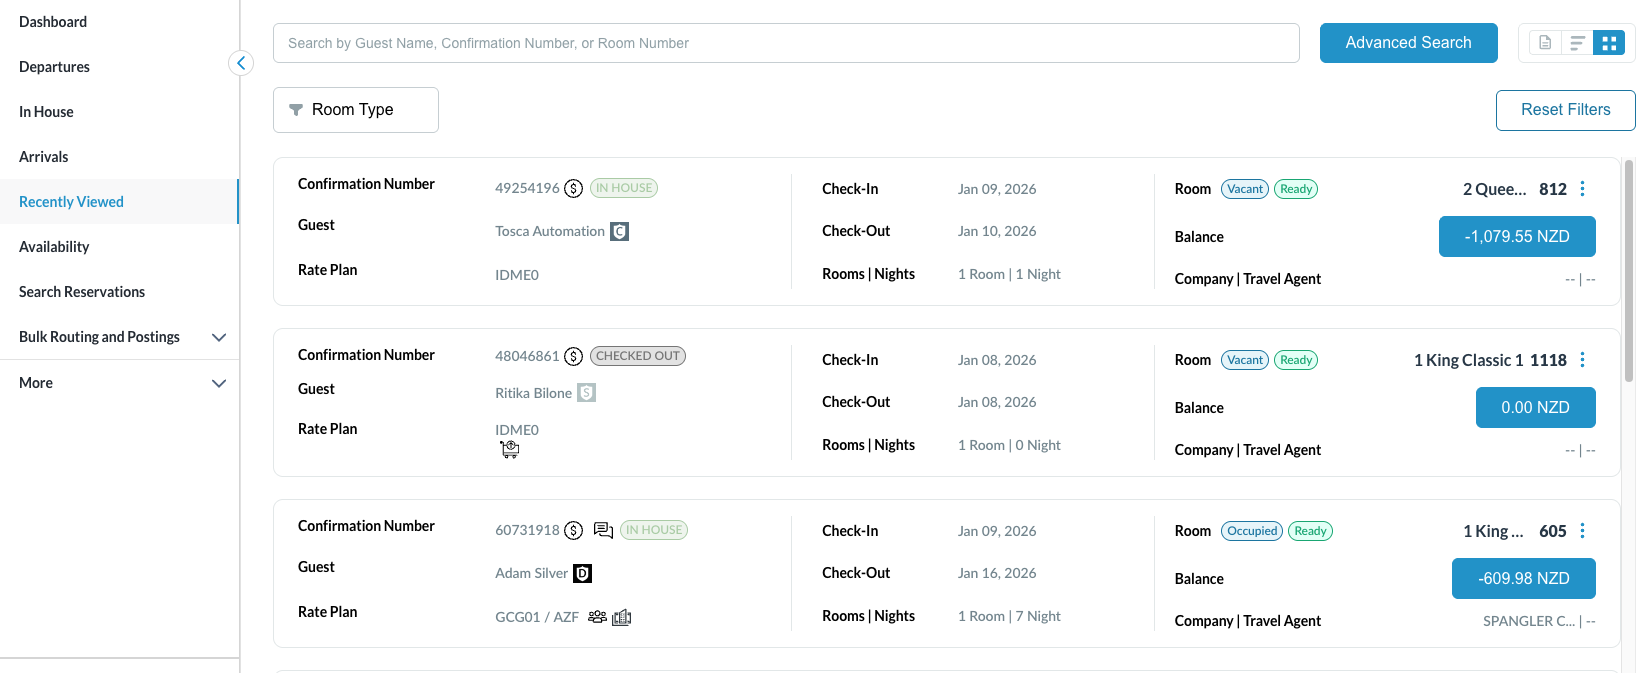Open the comments icon on reservation 60731918
Image resolution: width=1647 pixels, height=673 pixels.
point(603,530)
